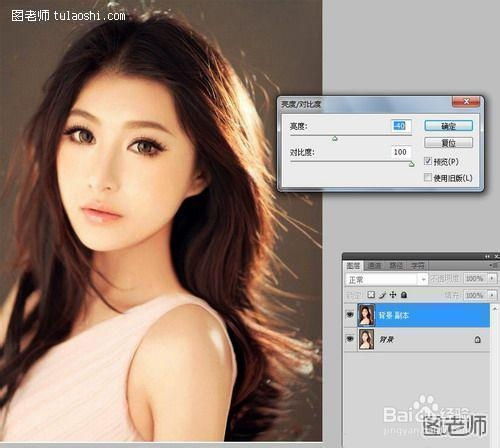Screen dimensions: 500x448
Task: Expand the opacity 100% slider arrow
Action: pyautogui.click(x=492, y=278)
